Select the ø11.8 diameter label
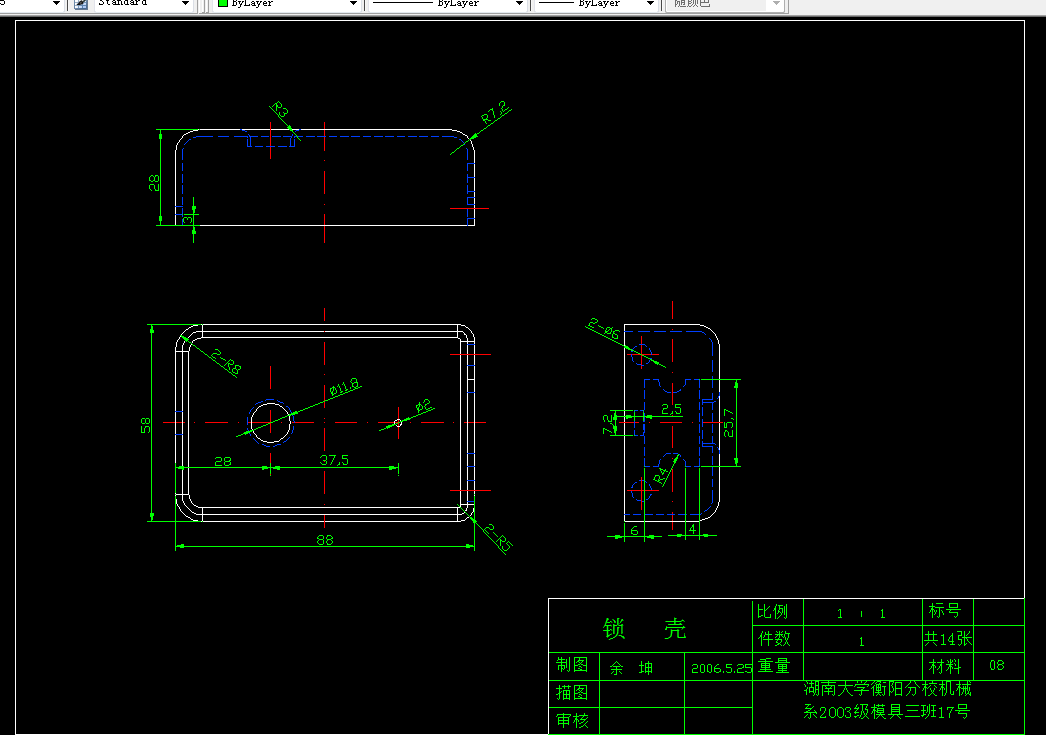 [x=345, y=386]
